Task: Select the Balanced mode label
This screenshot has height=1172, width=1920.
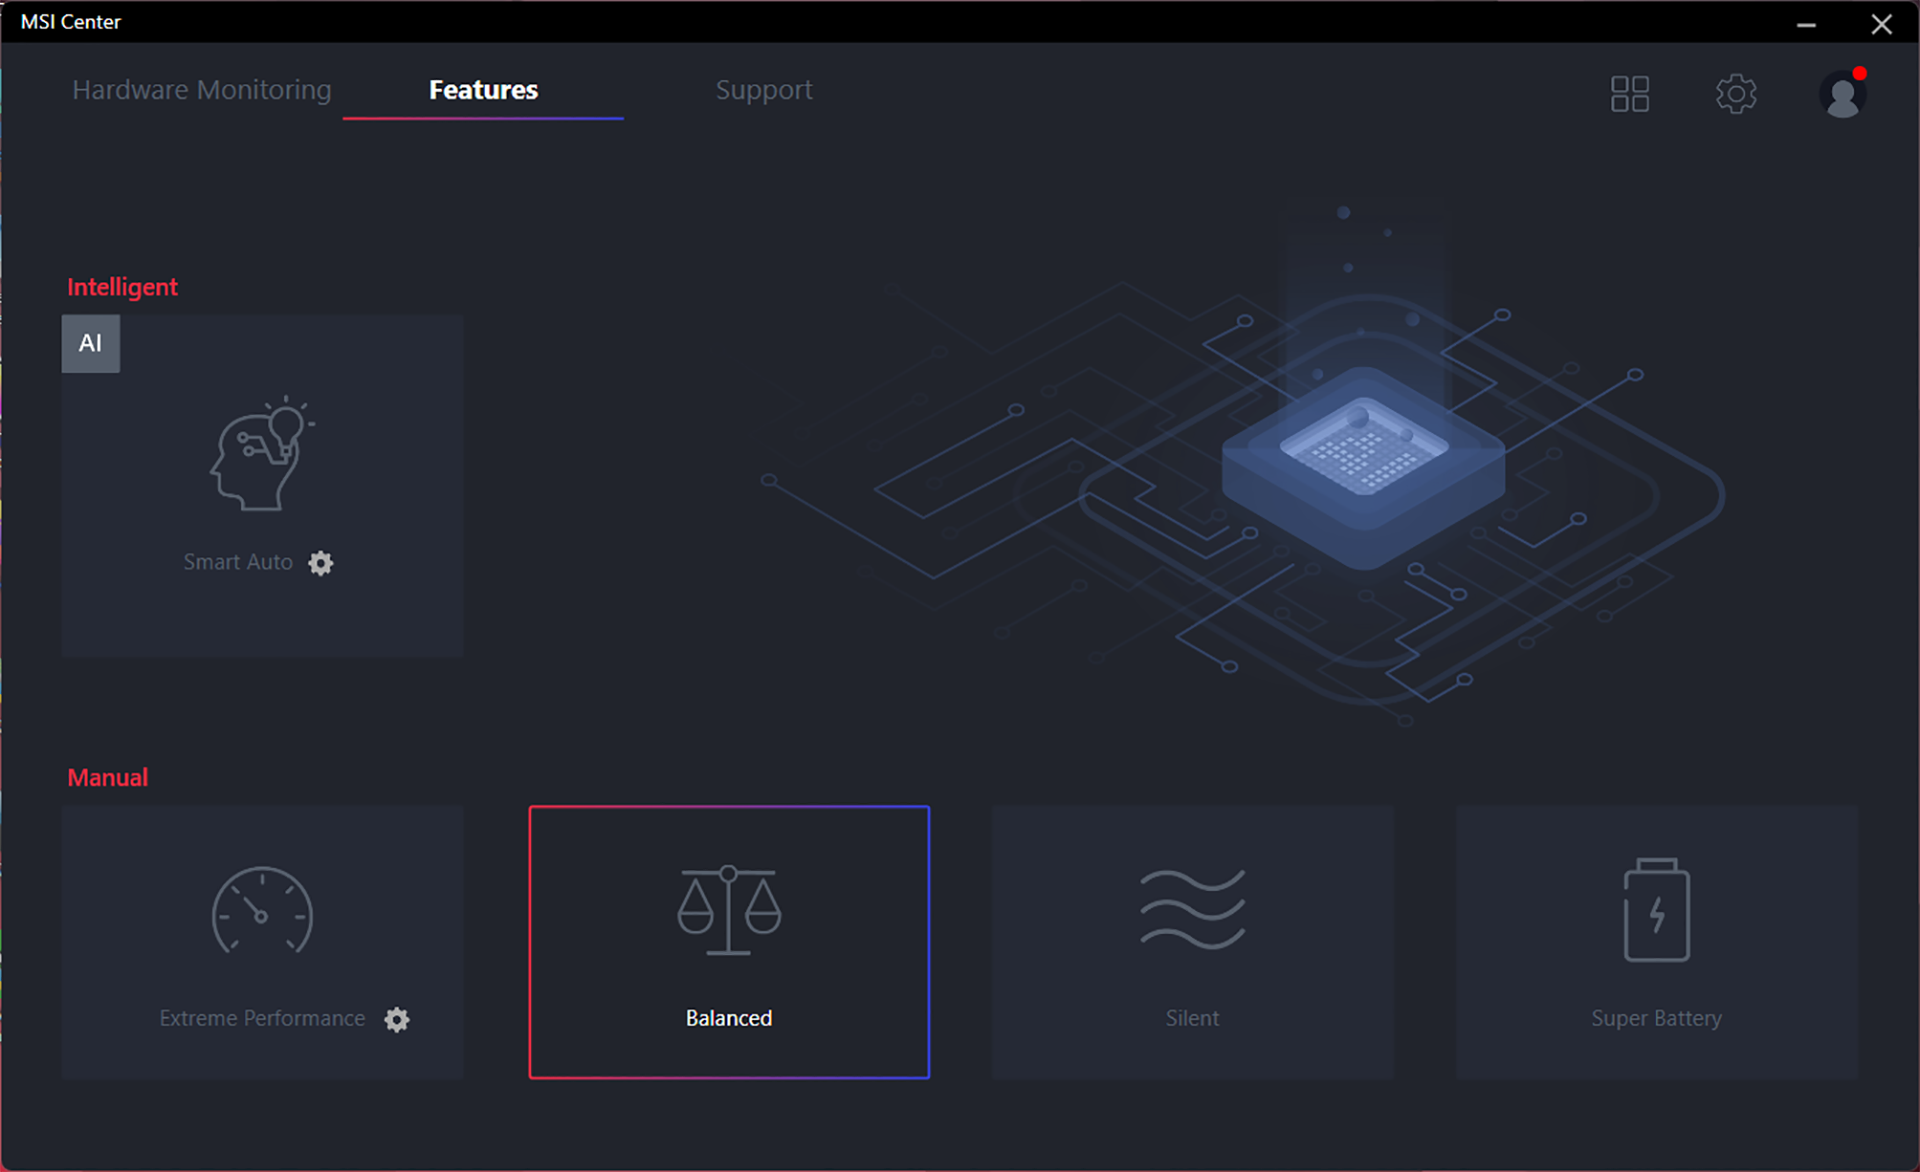Action: (x=729, y=1018)
